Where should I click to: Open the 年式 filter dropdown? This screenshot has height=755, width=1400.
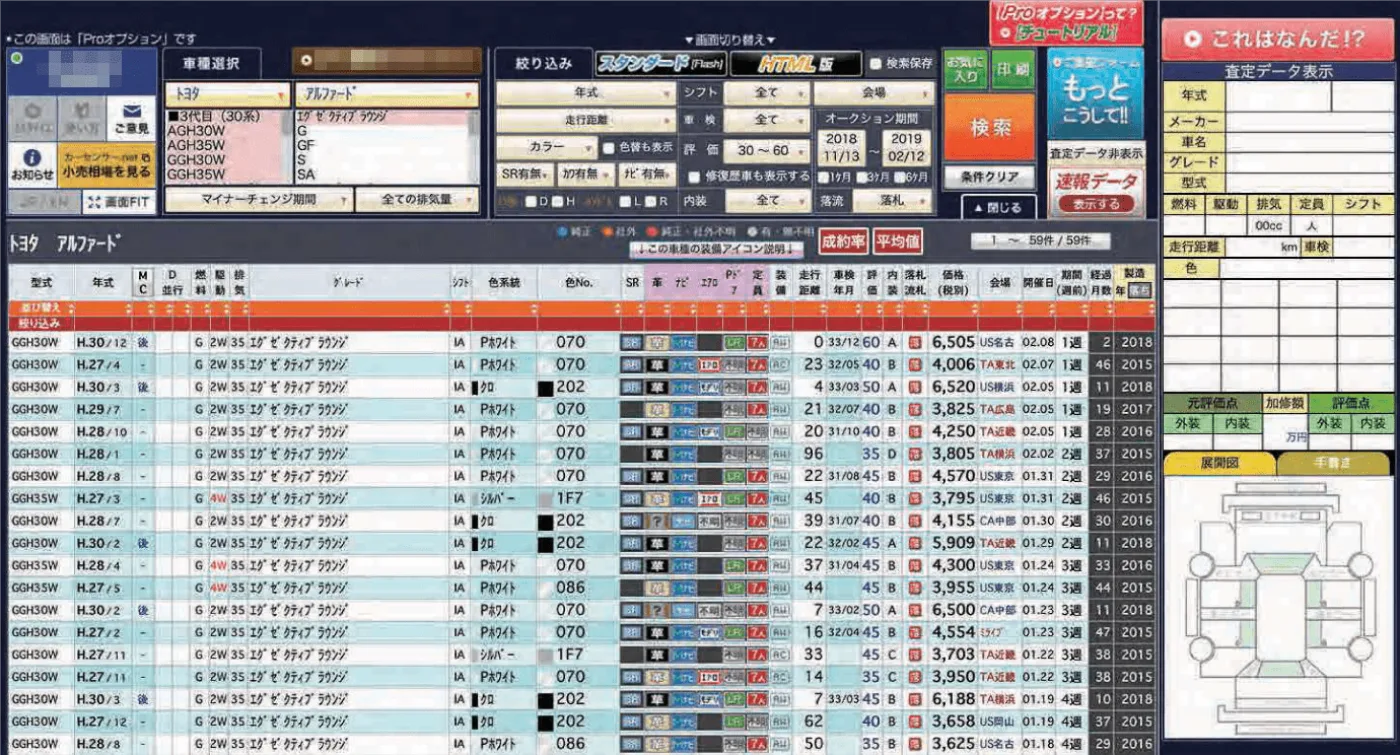pos(587,93)
